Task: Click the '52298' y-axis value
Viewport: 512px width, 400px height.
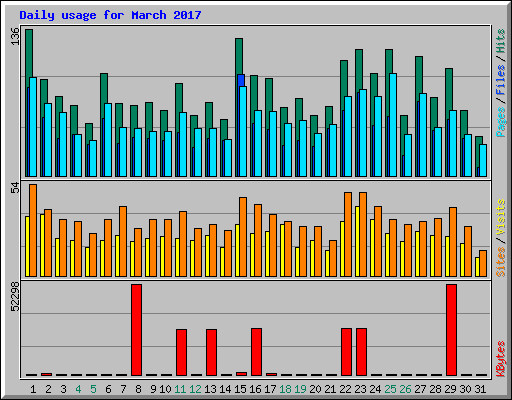Action: tap(15, 296)
